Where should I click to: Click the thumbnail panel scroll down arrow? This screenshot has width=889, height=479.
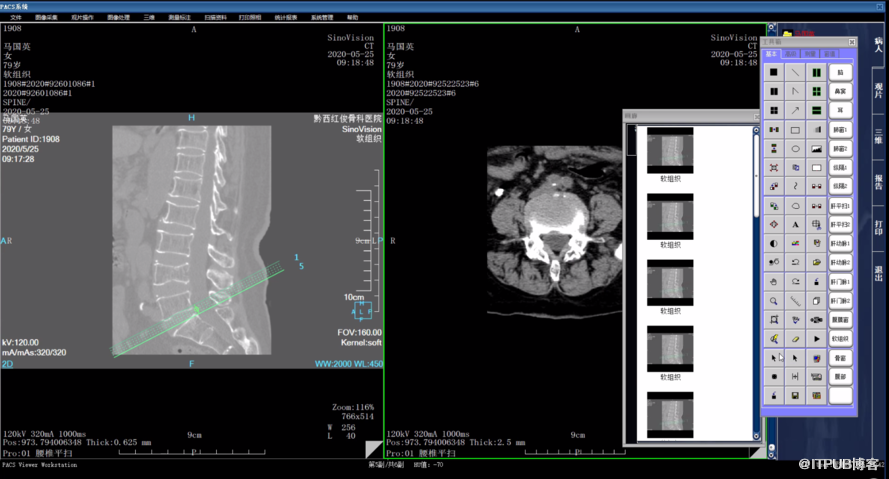756,436
